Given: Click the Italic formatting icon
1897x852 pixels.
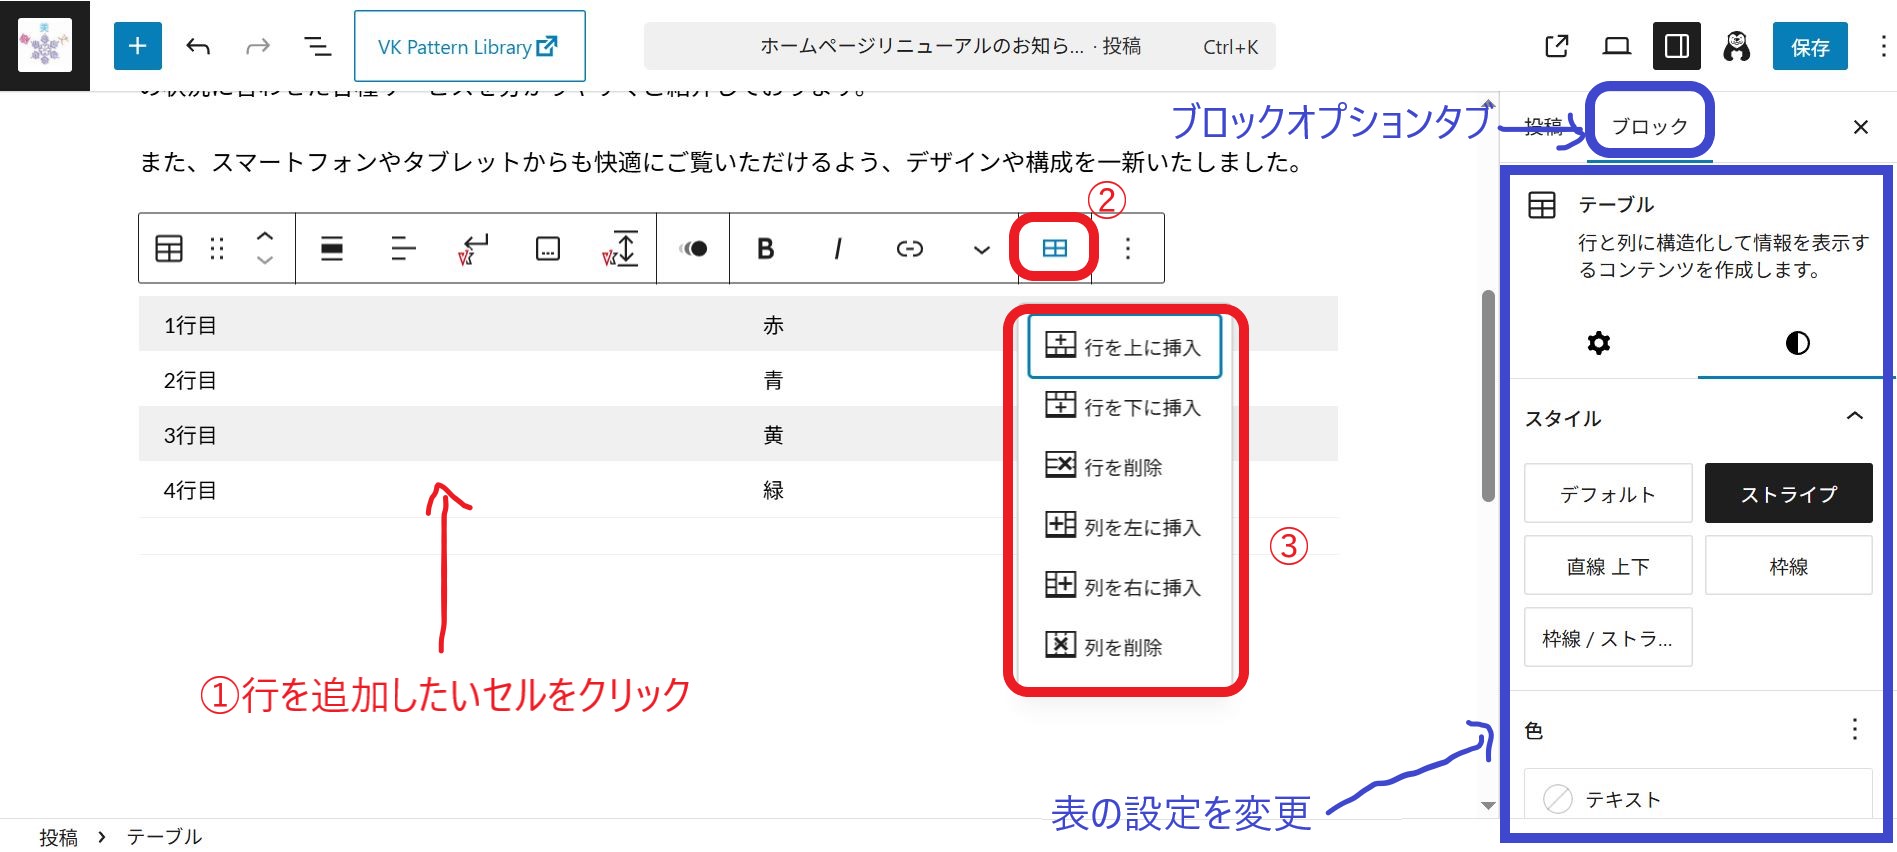Looking at the screenshot, I should tap(837, 249).
